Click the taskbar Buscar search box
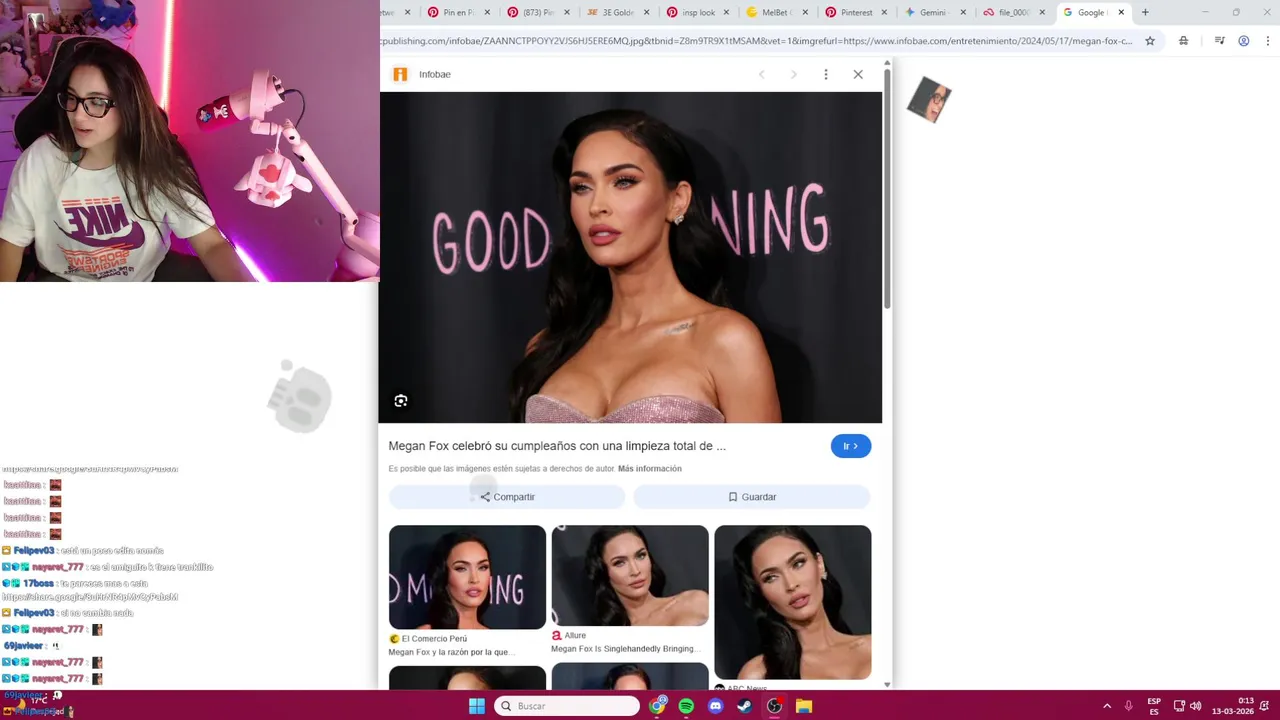Screen dimensions: 1280x720 [x=567, y=706]
